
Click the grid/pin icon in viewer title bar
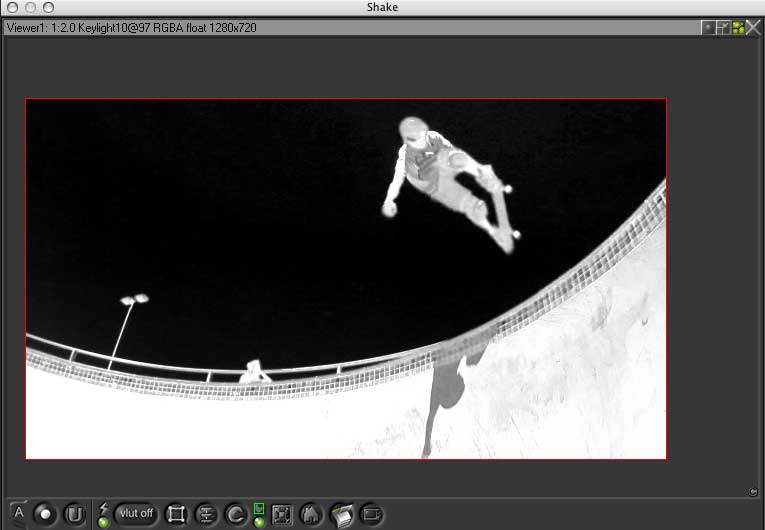723,28
